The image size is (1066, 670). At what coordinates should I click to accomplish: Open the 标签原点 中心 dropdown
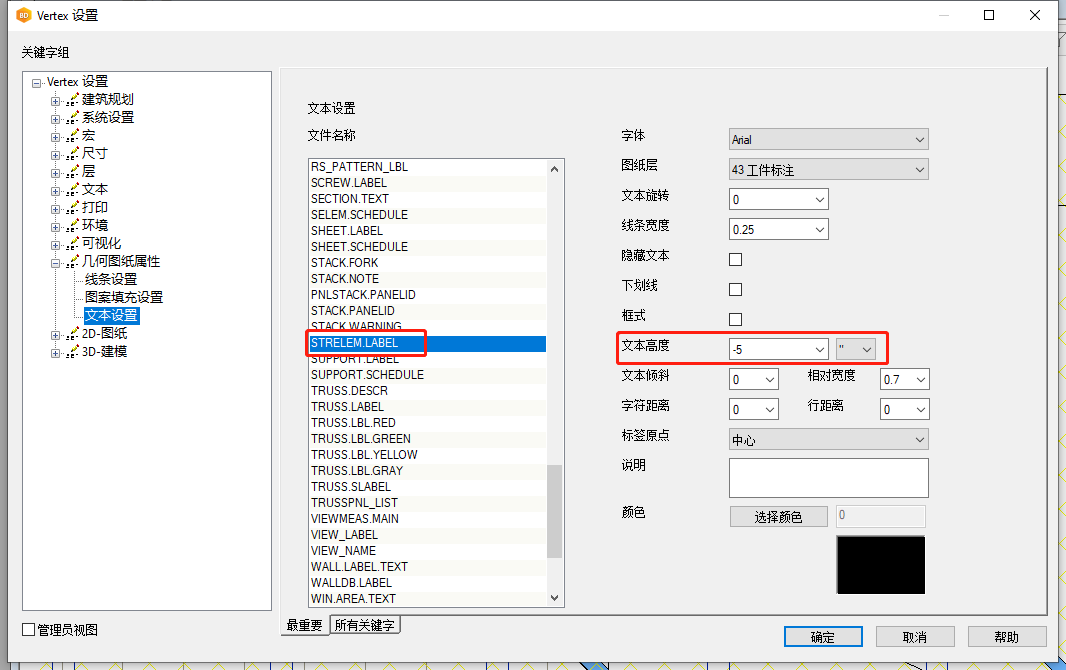829,439
